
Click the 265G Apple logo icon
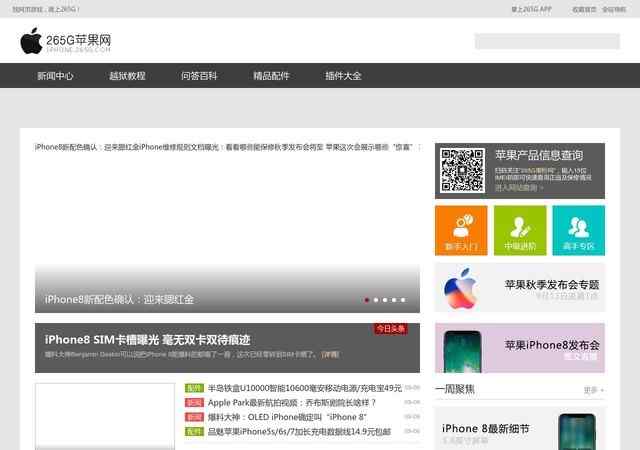pos(31,41)
